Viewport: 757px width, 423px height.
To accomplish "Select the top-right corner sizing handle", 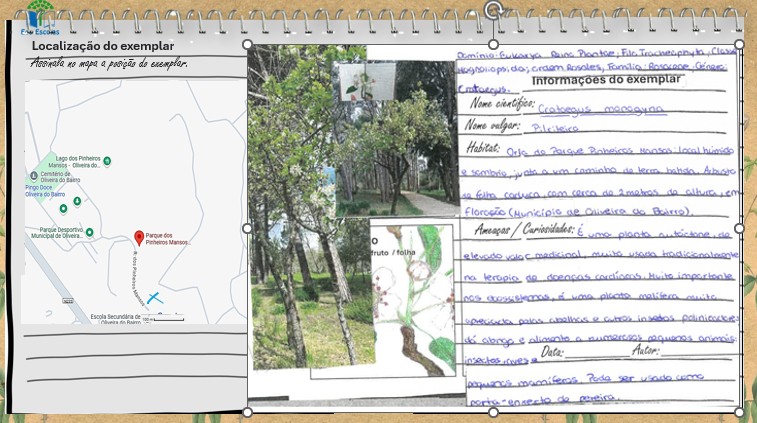I will (x=739, y=44).
